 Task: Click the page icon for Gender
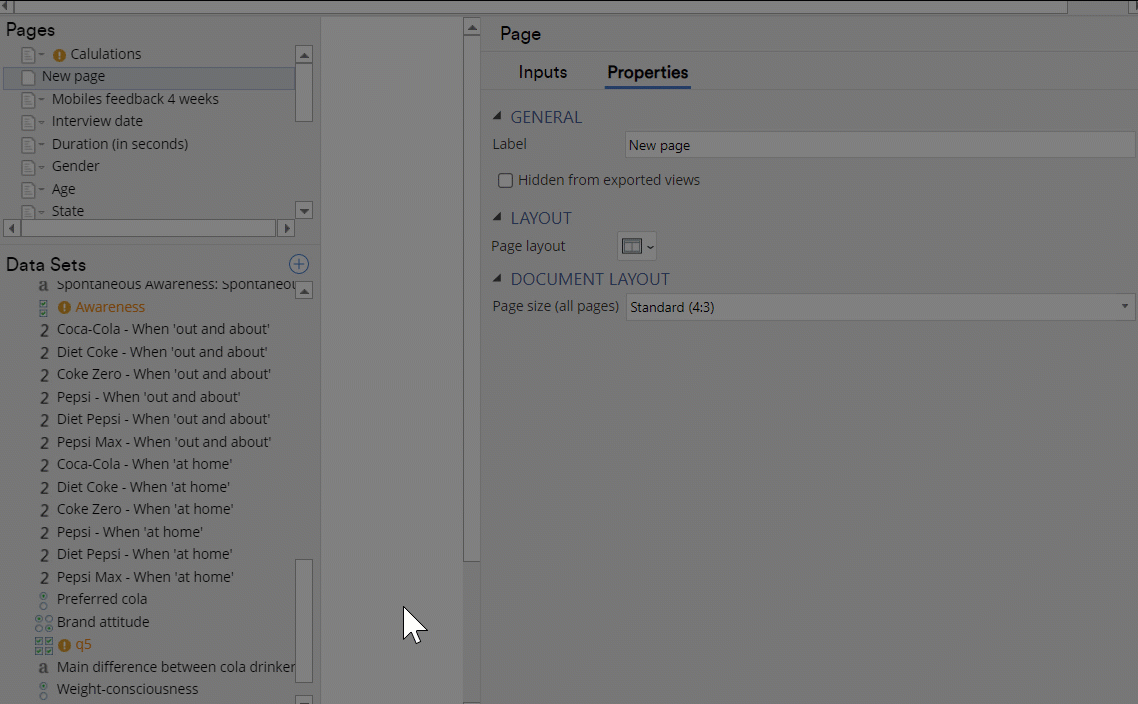point(28,168)
